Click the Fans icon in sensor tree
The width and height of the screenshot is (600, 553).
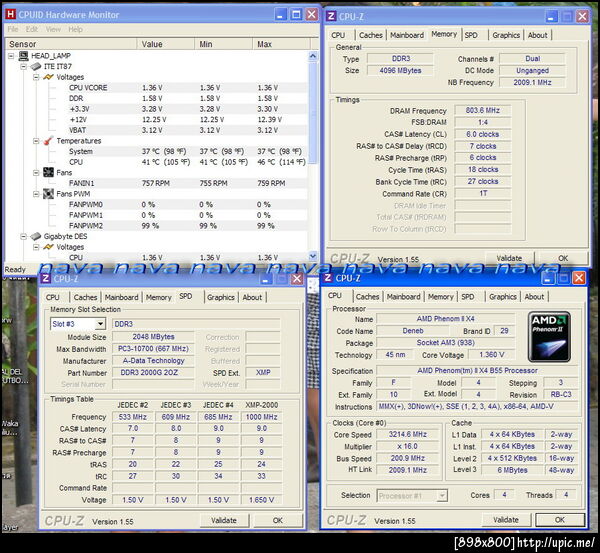click(48, 173)
